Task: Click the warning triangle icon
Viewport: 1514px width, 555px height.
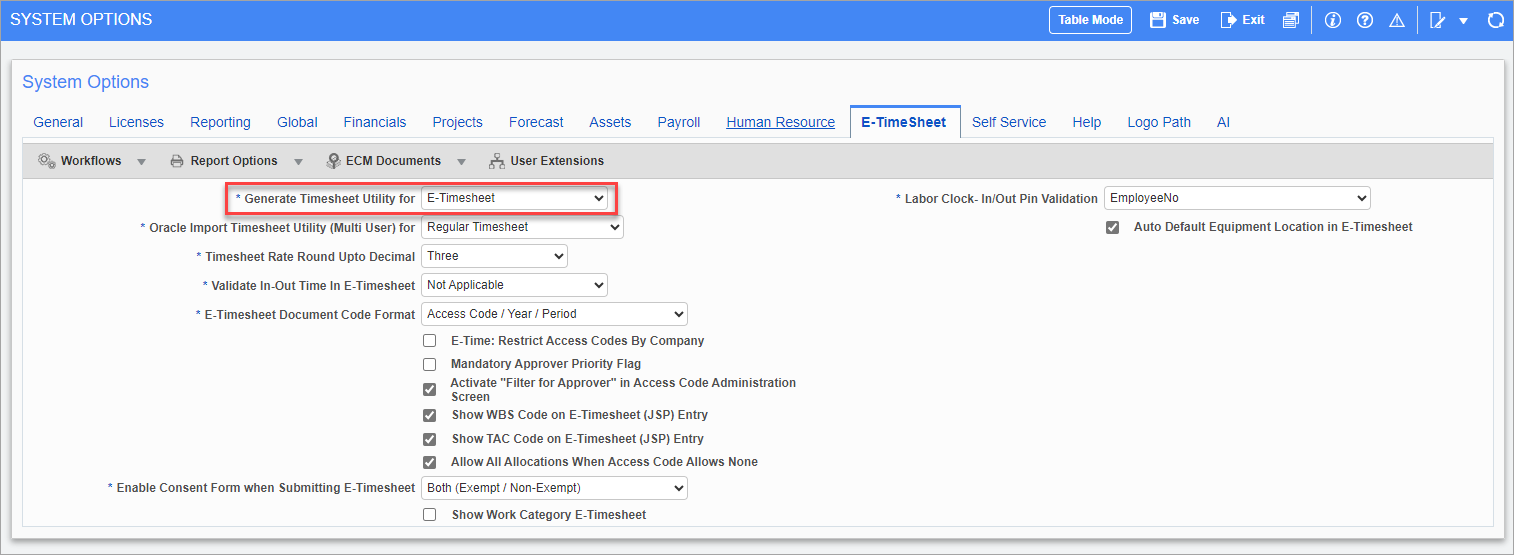Action: (x=1397, y=20)
